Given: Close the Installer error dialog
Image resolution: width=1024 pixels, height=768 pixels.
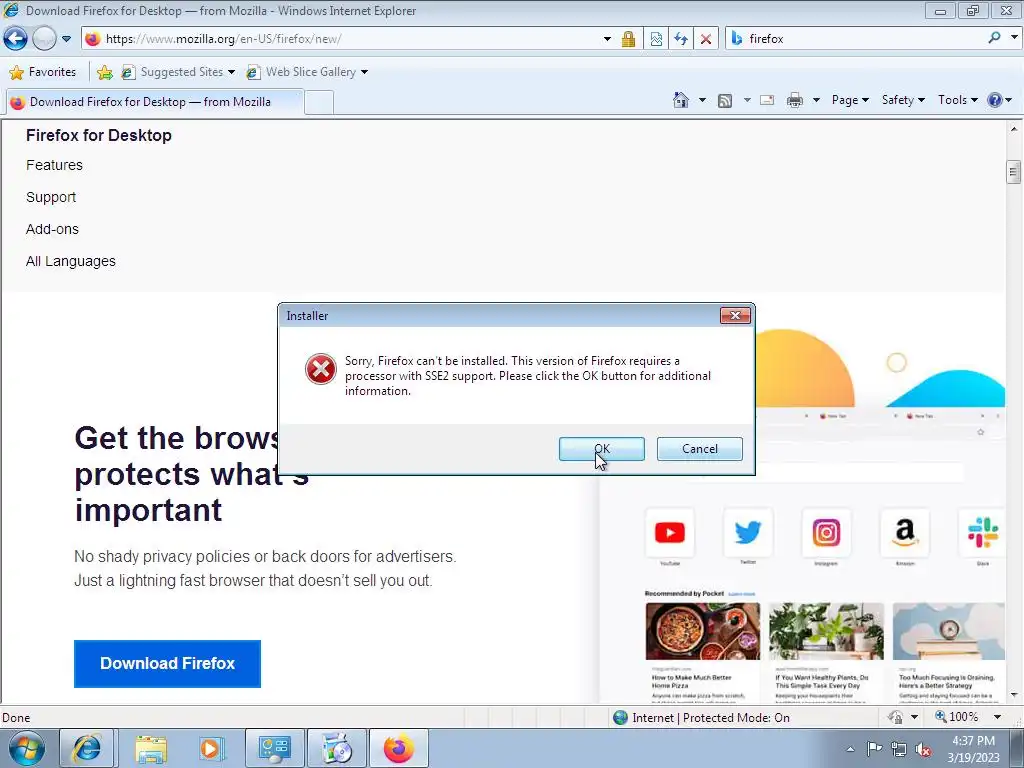Looking at the screenshot, I should [x=735, y=315].
